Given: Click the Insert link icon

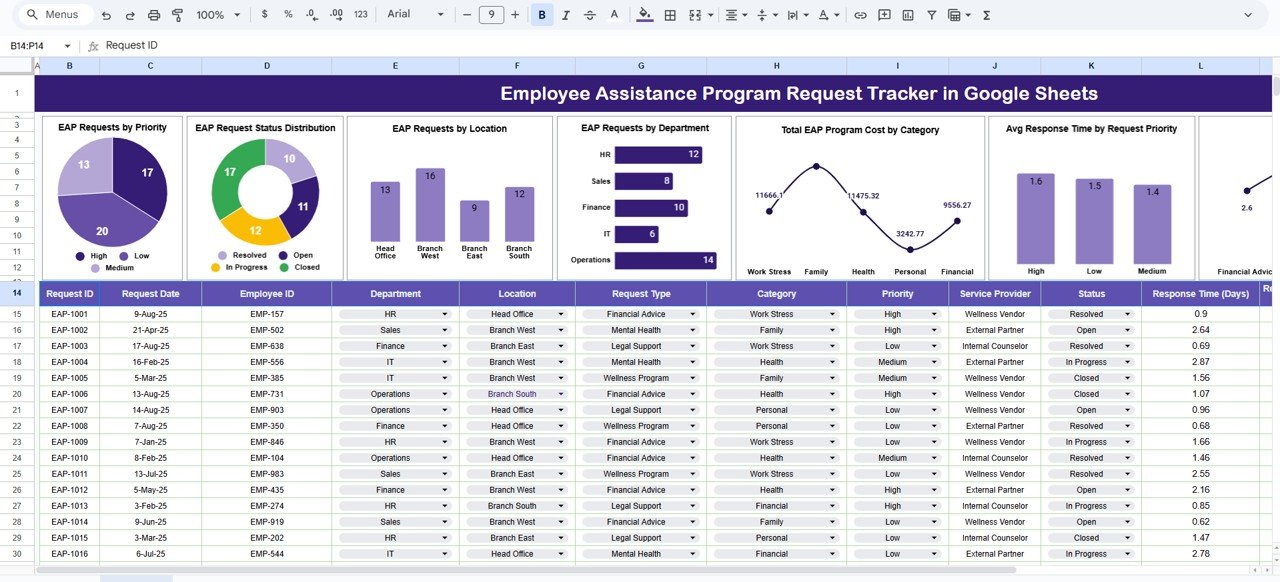Looking at the screenshot, I should click(860, 15).
